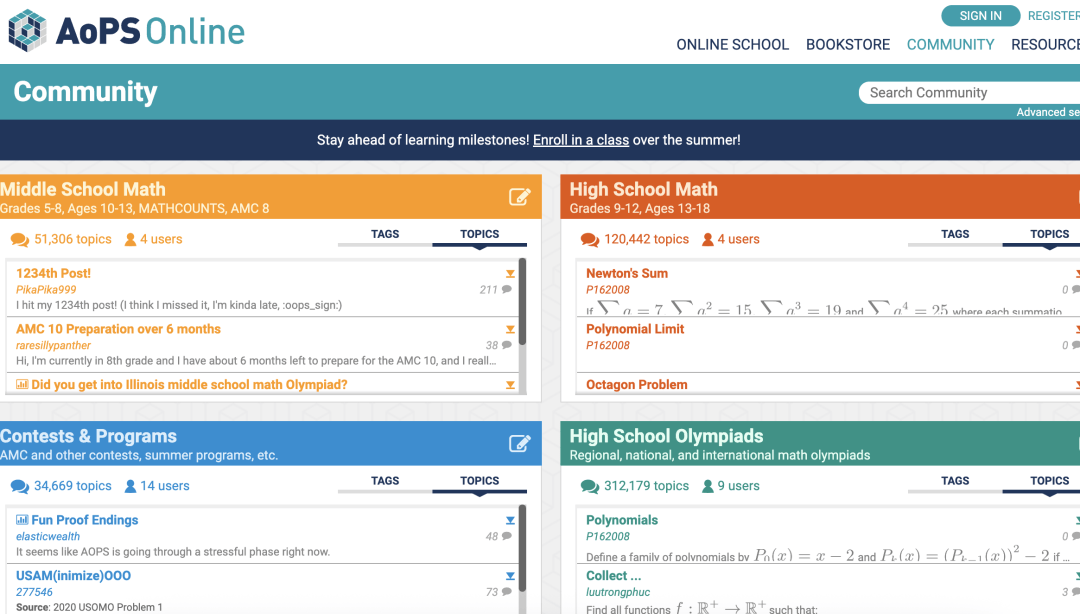
Task: Click bookmark icon on Fun Proof Endings topic
Action: click(x=510, y=520)
